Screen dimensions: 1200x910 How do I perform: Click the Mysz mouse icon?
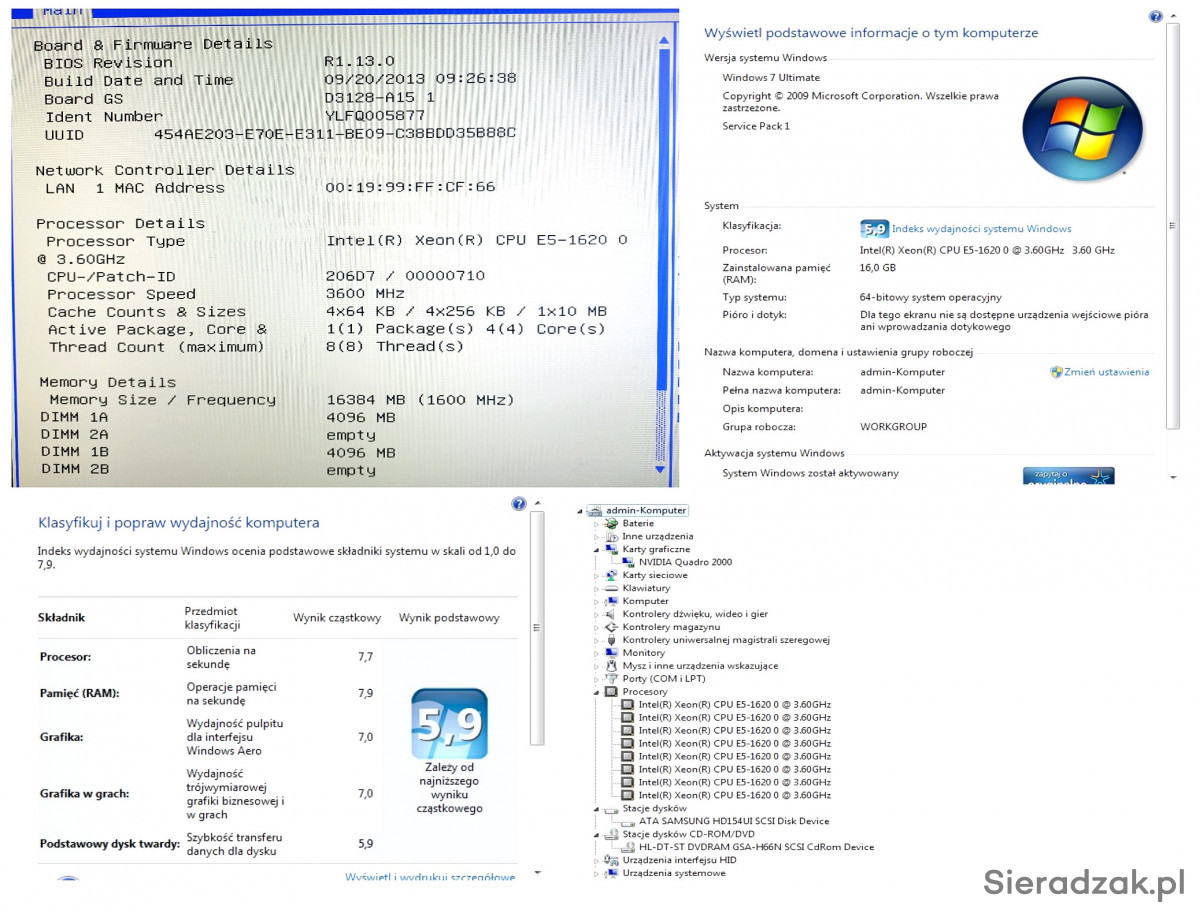coord(611,666)
